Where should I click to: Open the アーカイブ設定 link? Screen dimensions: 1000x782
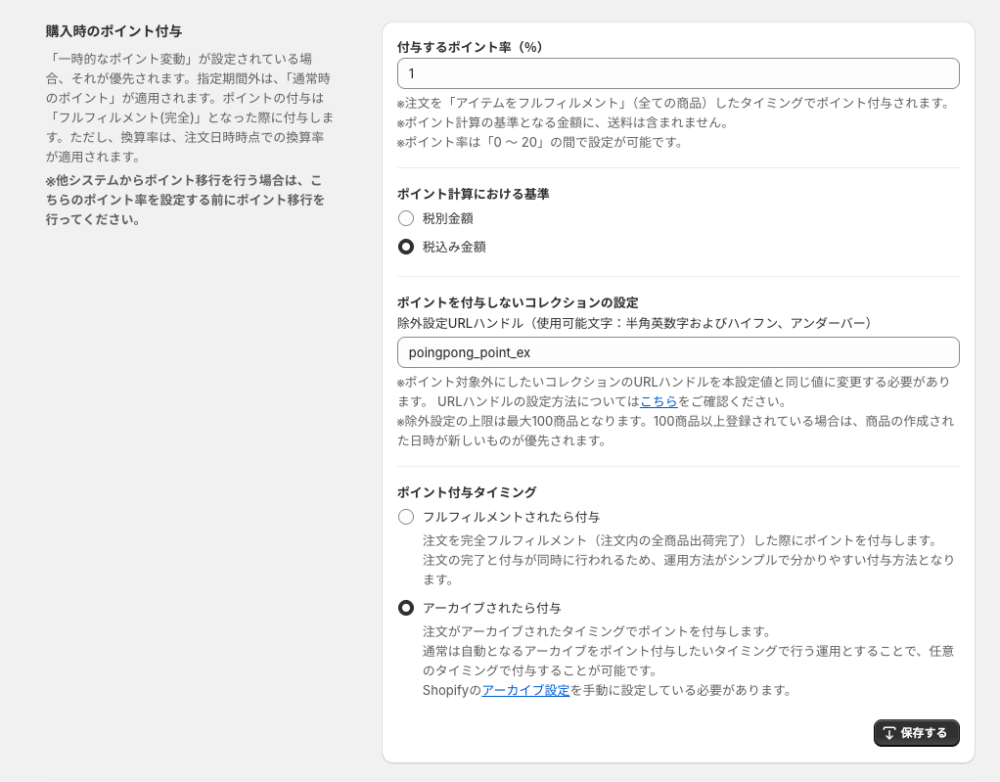point(526,690)
